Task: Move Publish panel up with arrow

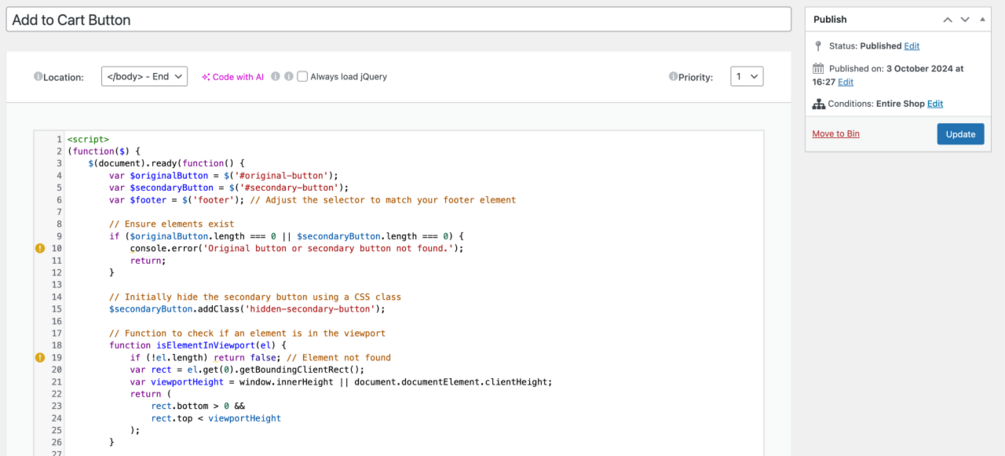Action: [948, 20]
